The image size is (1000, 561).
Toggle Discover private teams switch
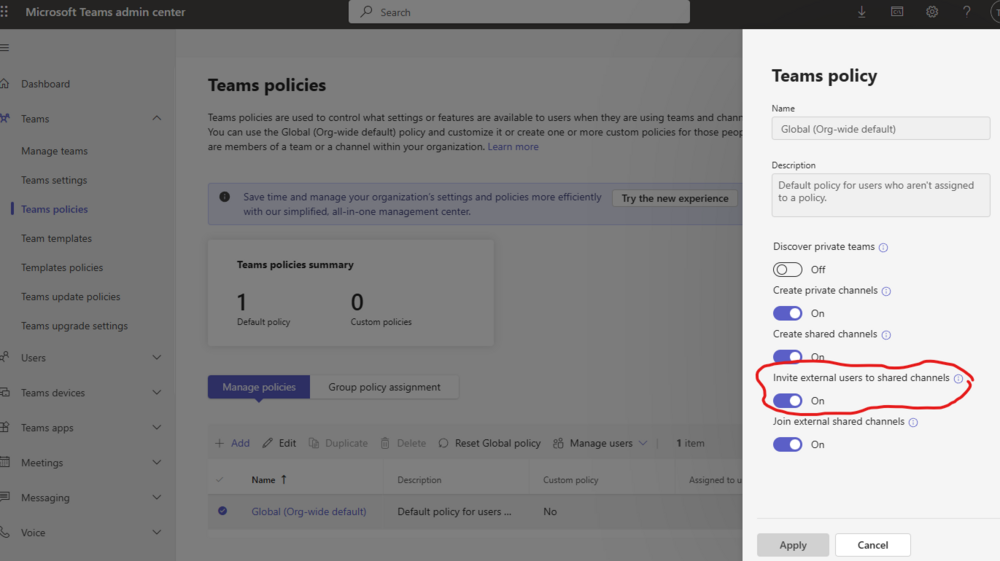[x=788, y=269]
